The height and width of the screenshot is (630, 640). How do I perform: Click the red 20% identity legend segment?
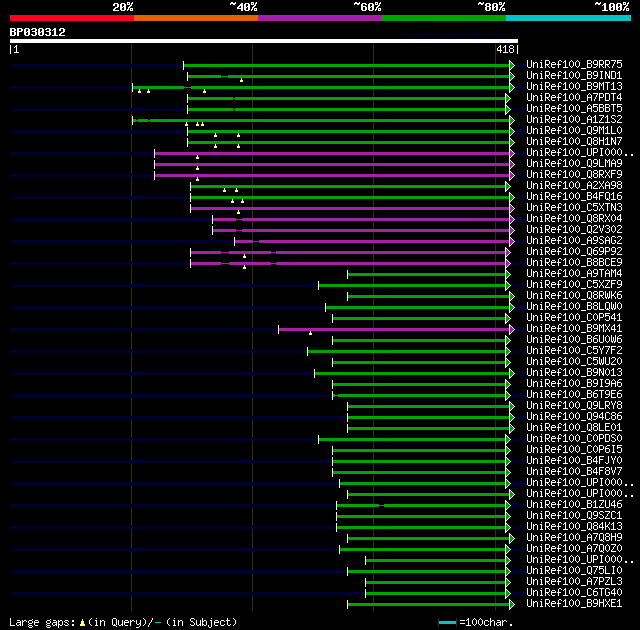coord(72,18)
